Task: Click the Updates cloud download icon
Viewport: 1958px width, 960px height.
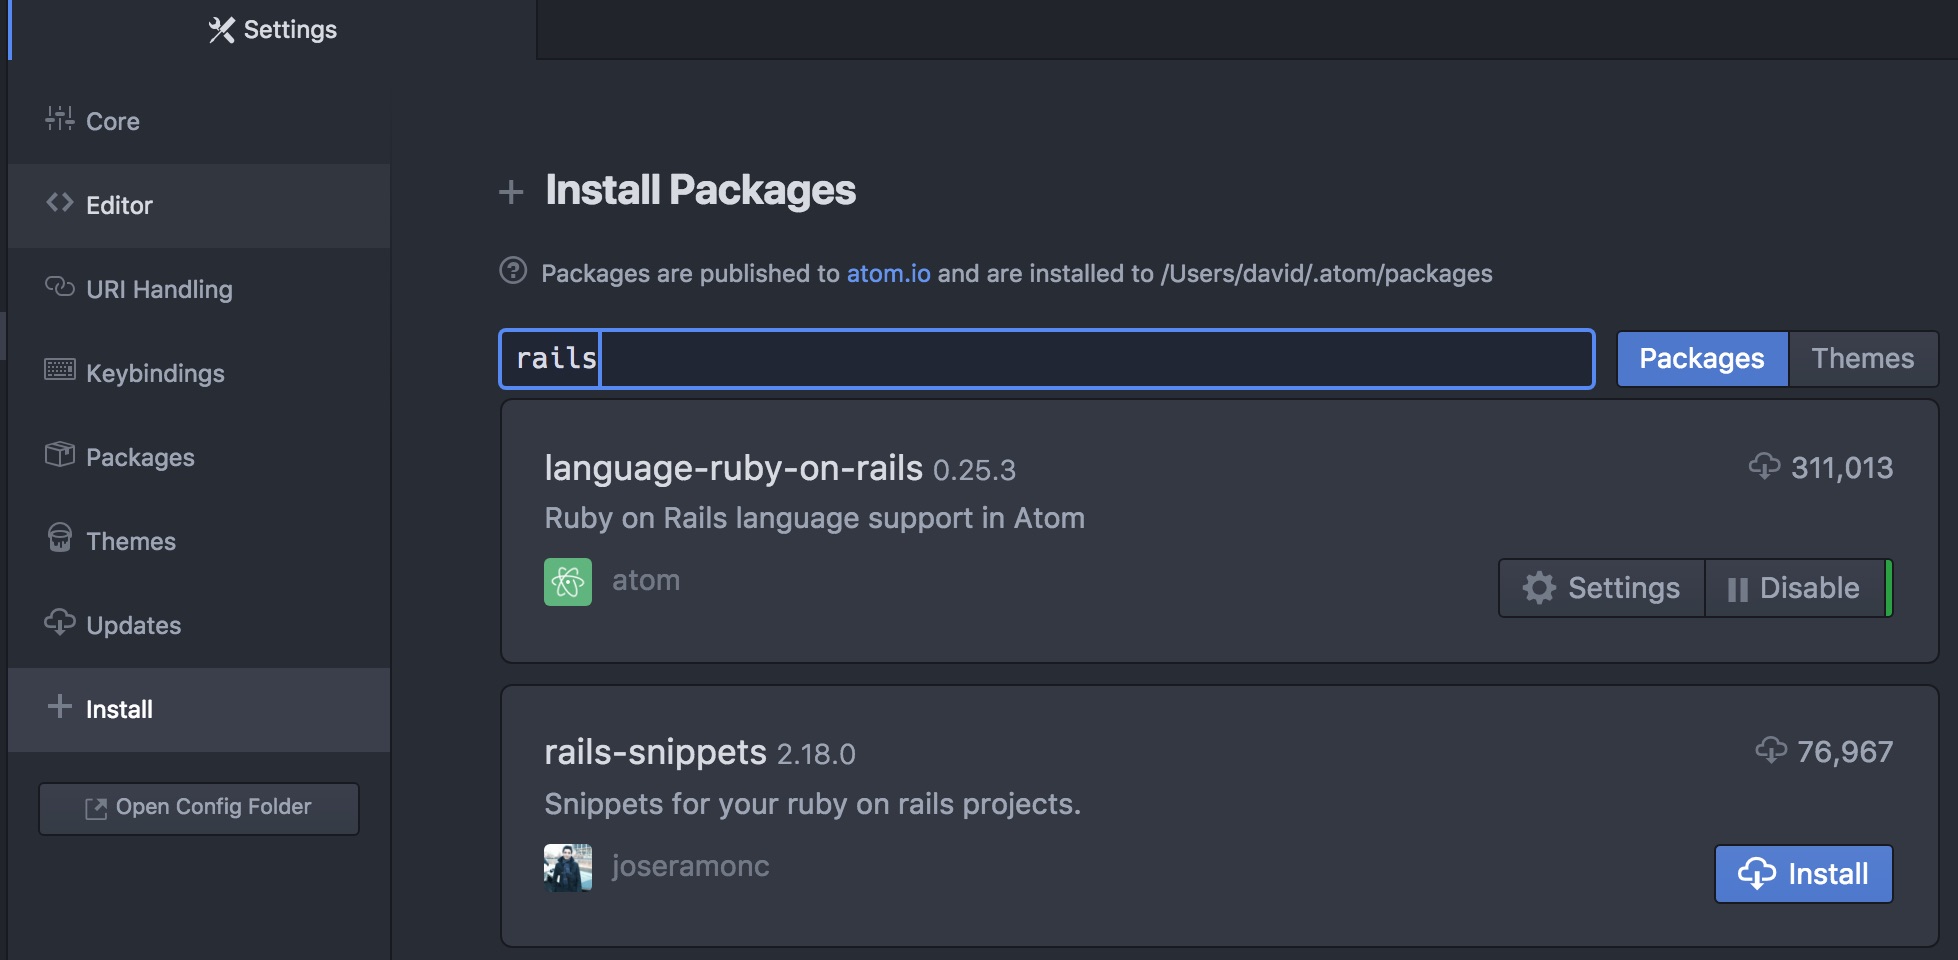Action: point(59,622)
